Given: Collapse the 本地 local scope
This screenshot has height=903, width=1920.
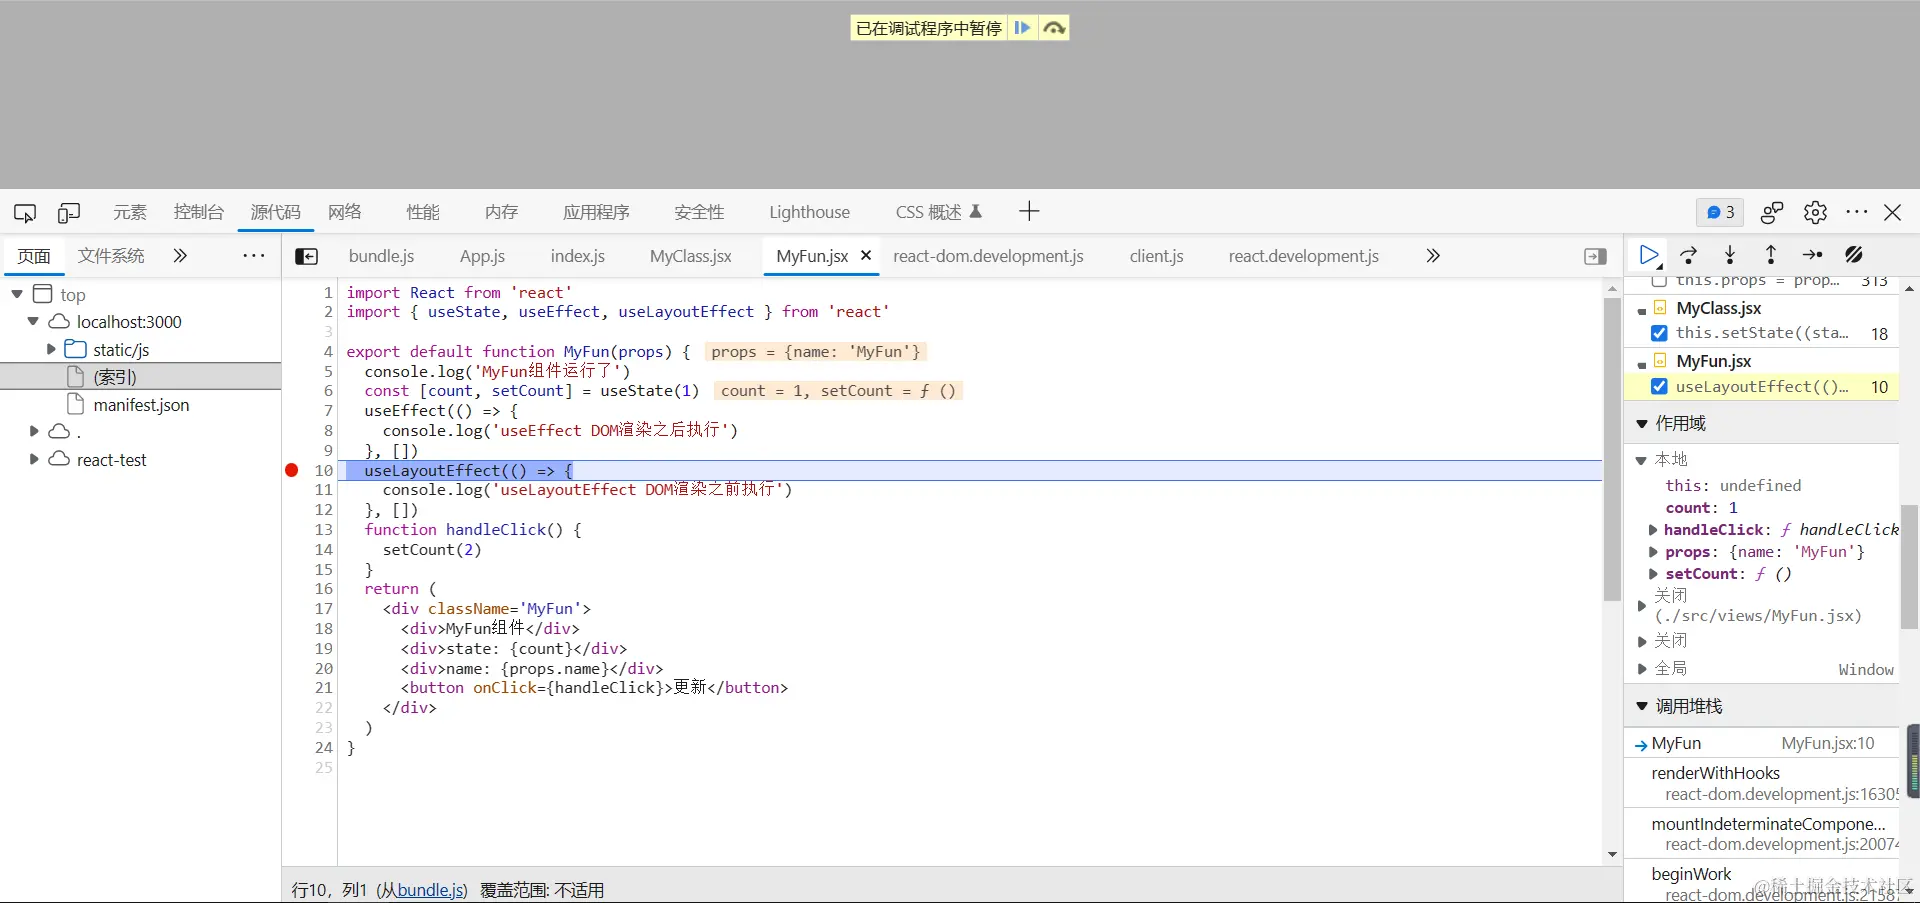Looking at the screenshot, I should tap(1641, 460).
